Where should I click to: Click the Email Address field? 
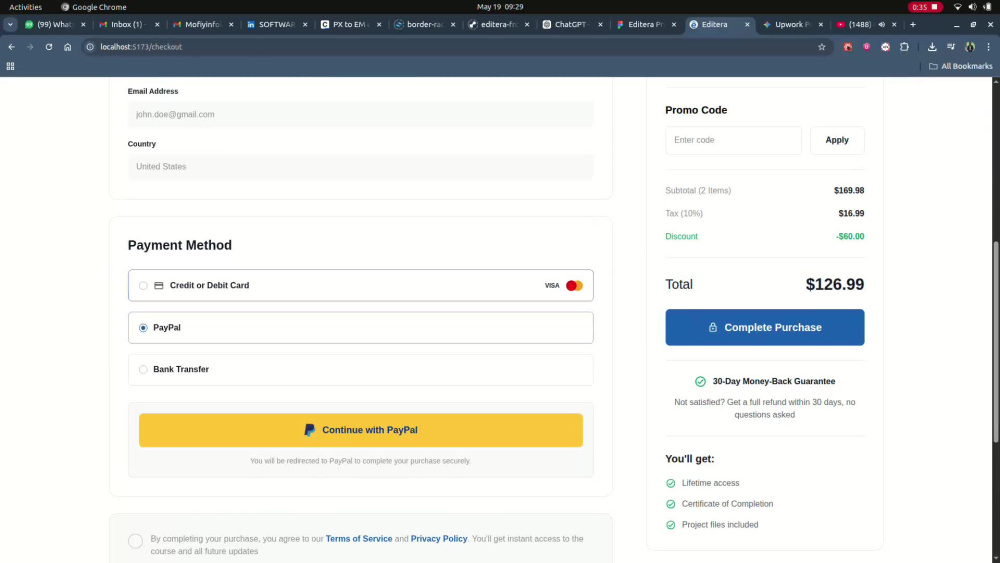(x=360, y=114)
